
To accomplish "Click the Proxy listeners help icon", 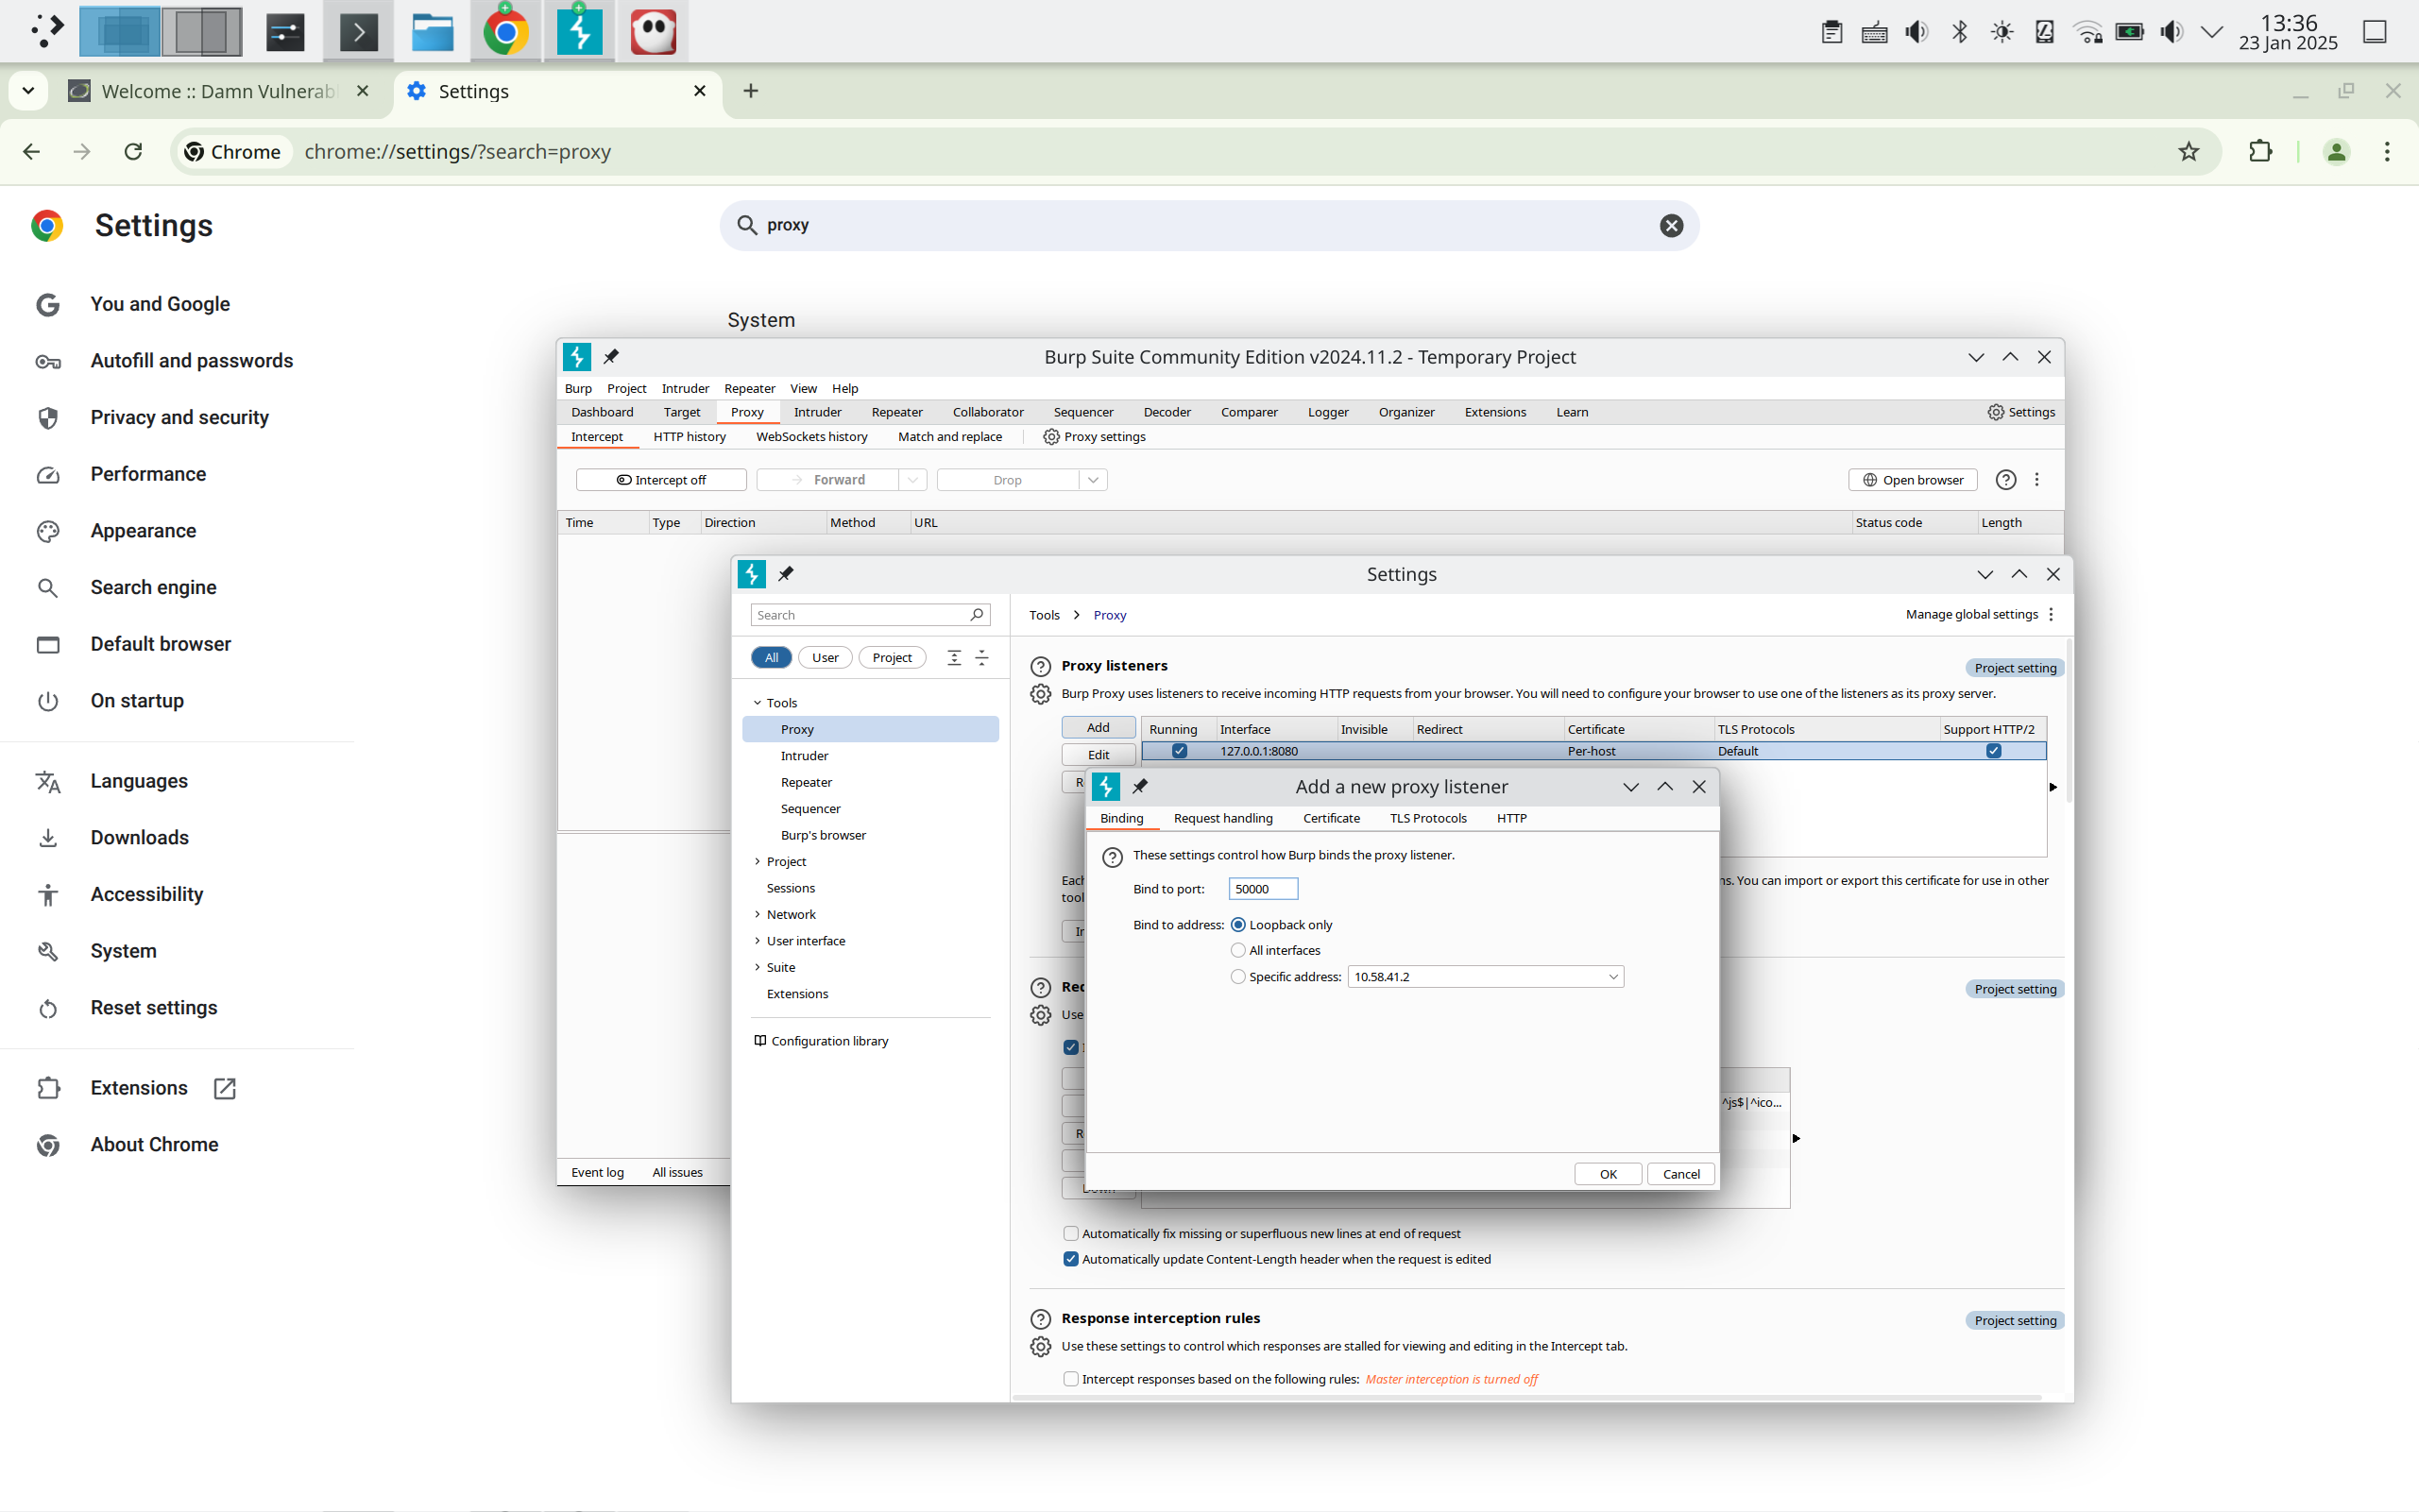I will 1040,666.
